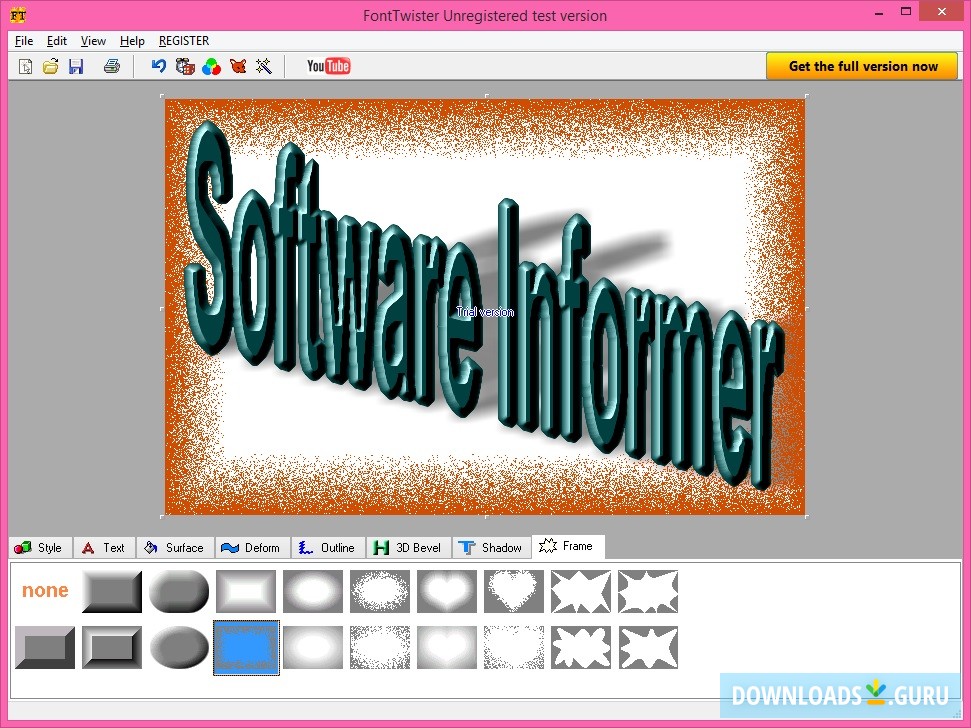Select top-row soft heart frame
Image resolution: width=971 pixels, height=728 pixels.
[446, 592]
